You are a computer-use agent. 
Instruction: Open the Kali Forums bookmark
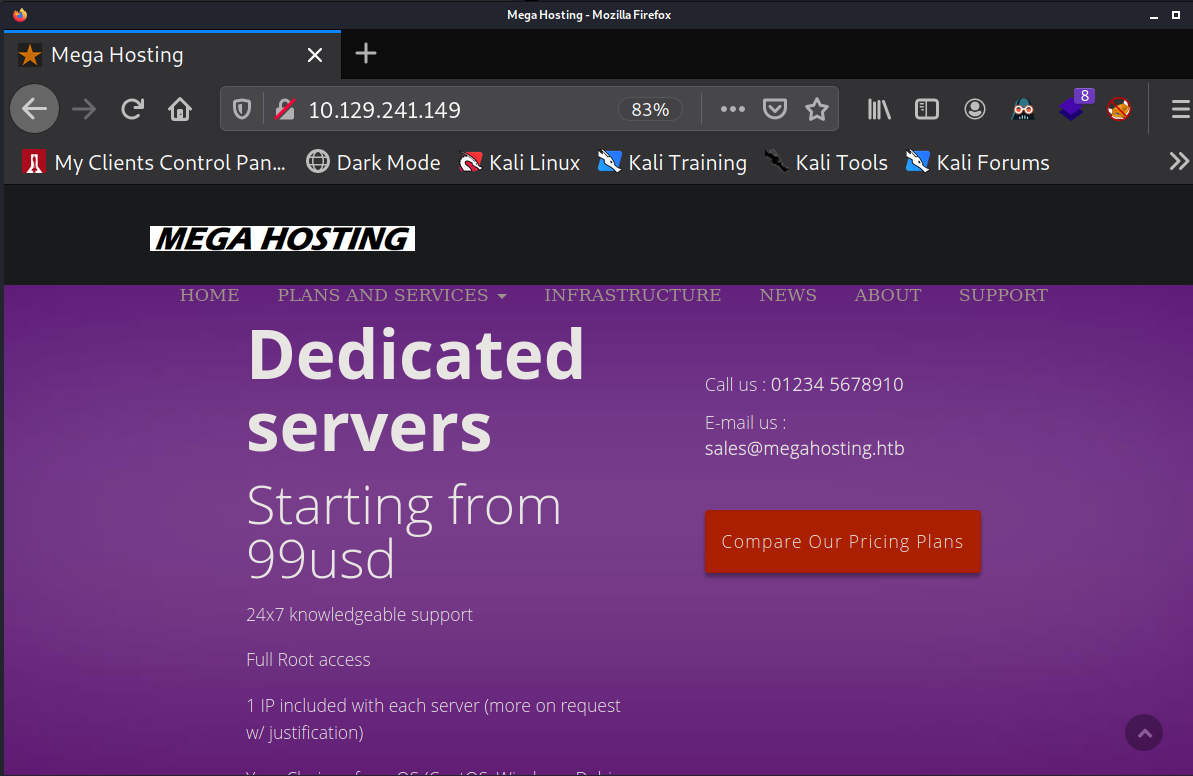[978, 162]
